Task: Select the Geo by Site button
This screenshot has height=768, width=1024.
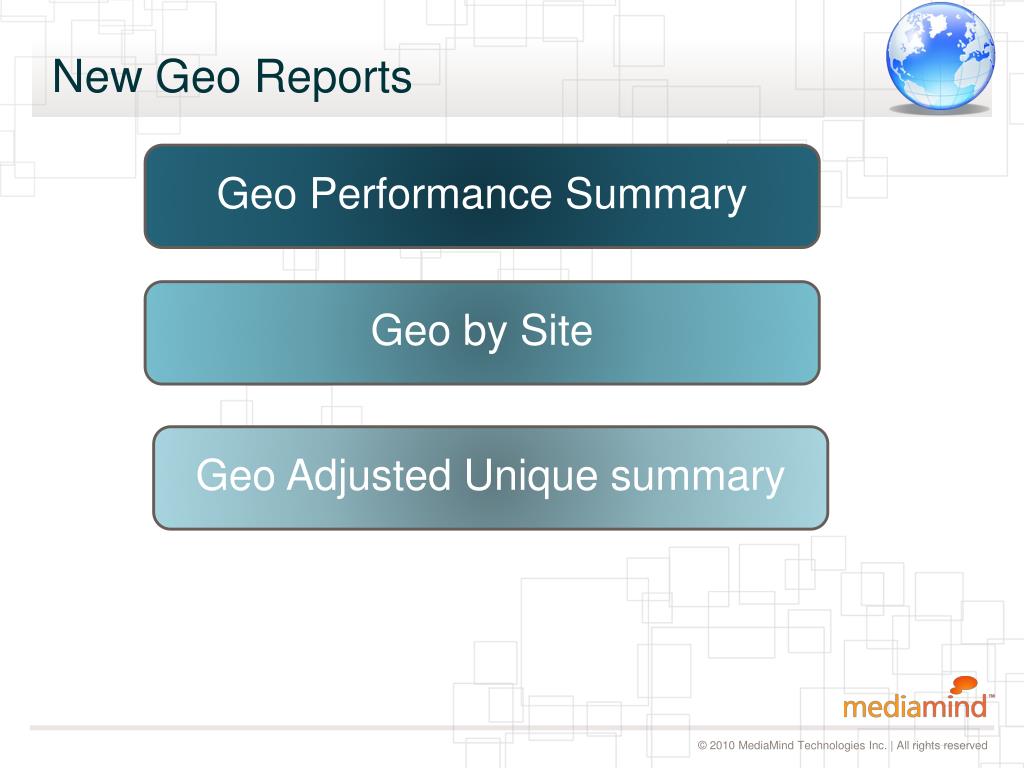Action: (482, 332)
